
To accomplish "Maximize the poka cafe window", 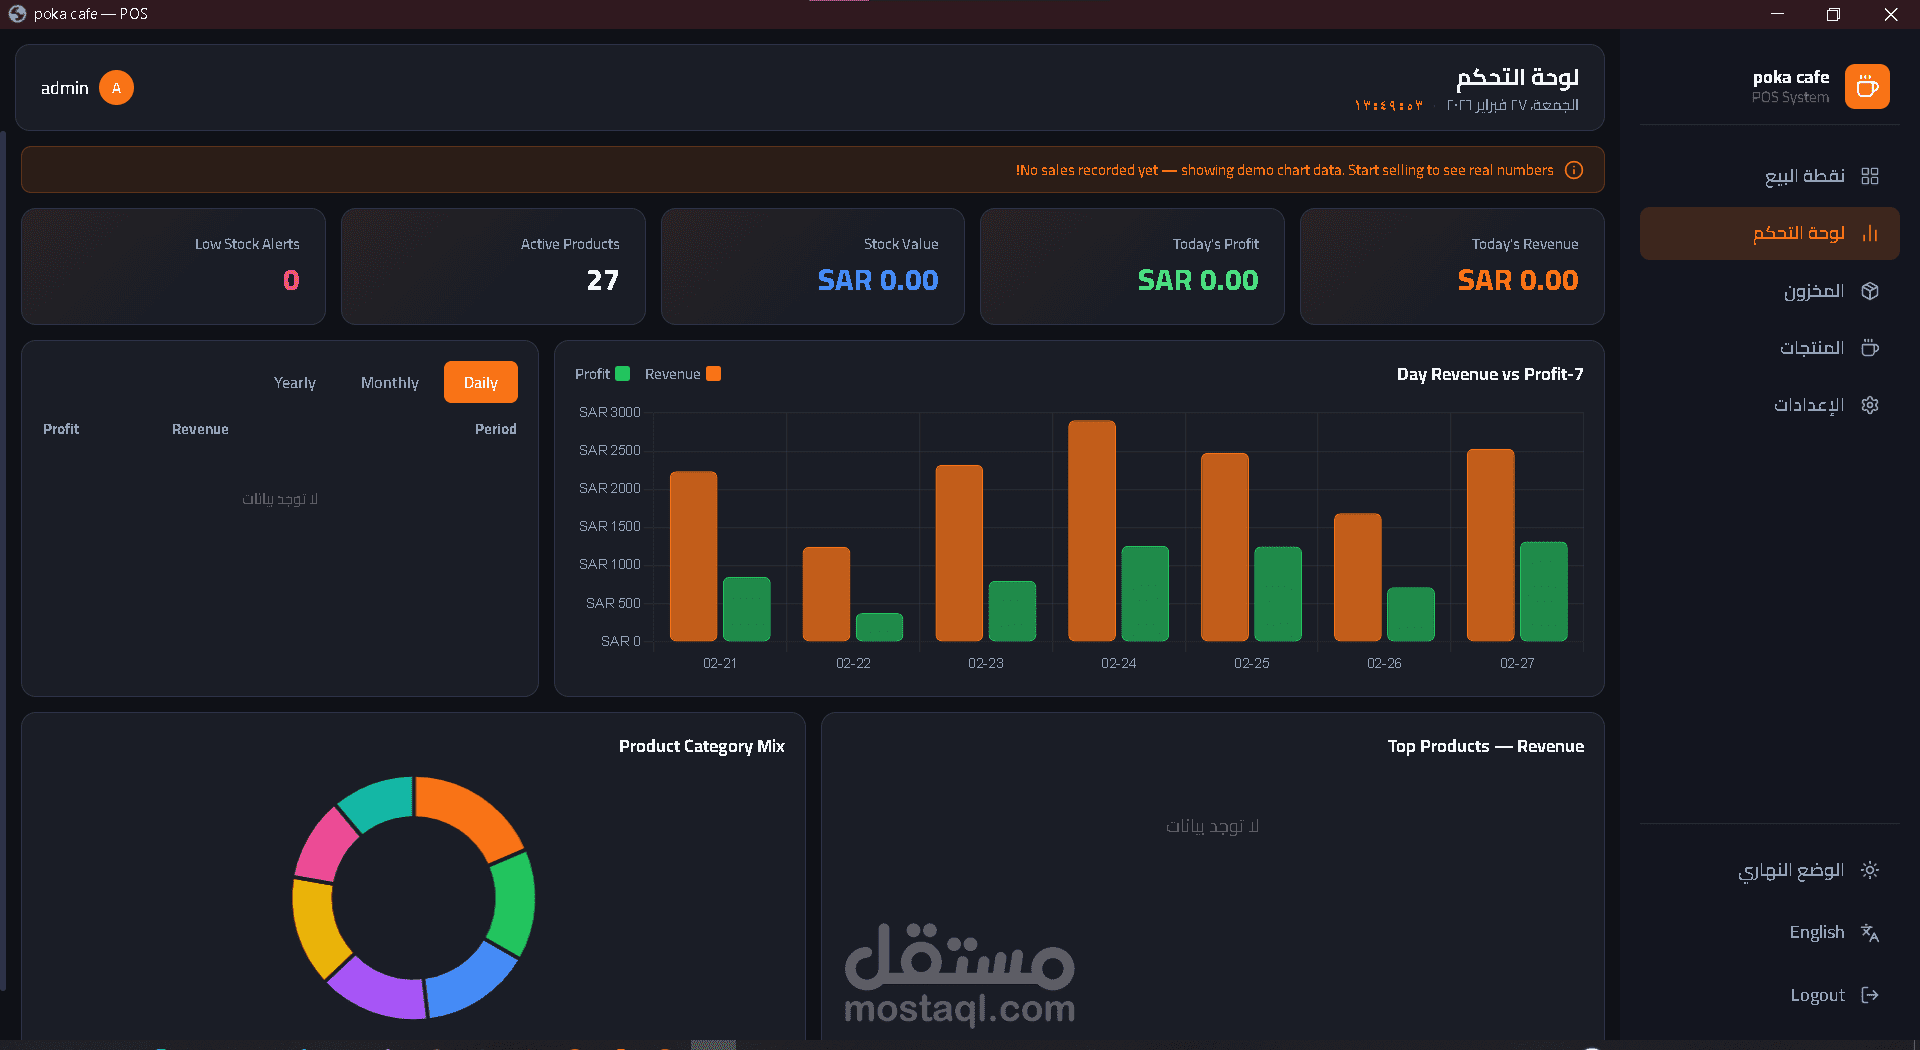I will click(x=1833, y=14).
